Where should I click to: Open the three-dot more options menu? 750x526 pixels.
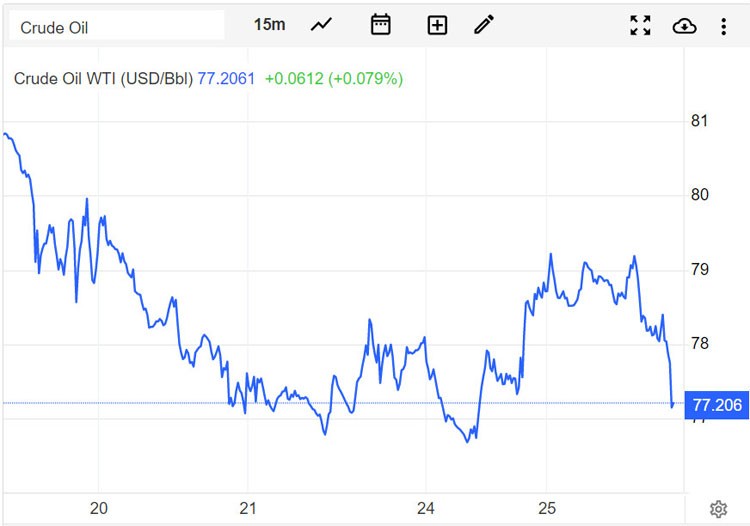(723, 26)
